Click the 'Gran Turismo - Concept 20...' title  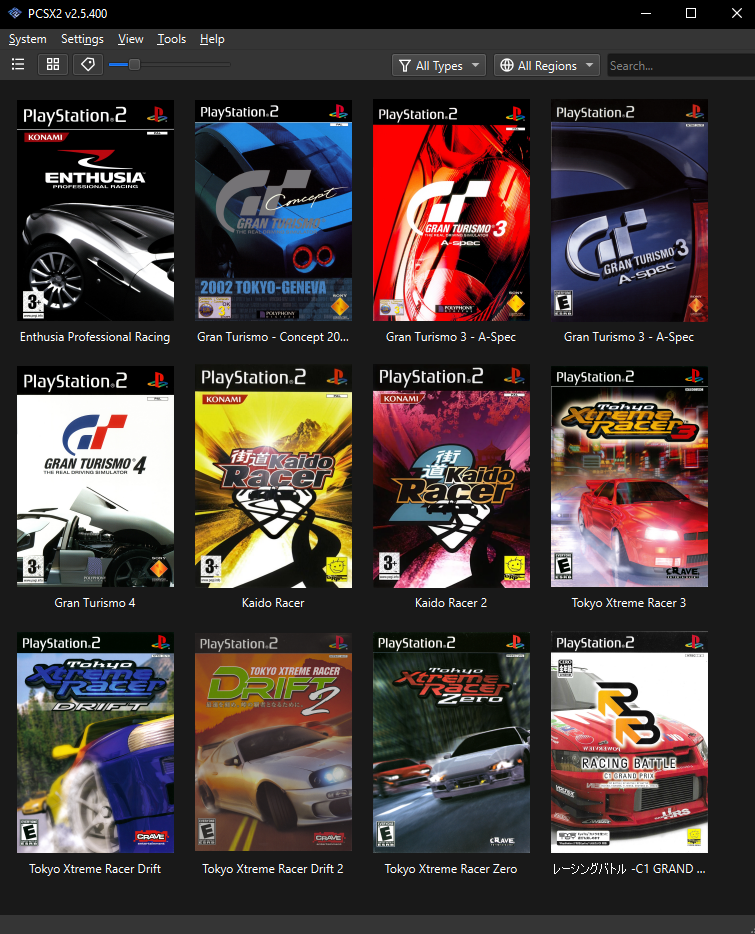point(273,337)
